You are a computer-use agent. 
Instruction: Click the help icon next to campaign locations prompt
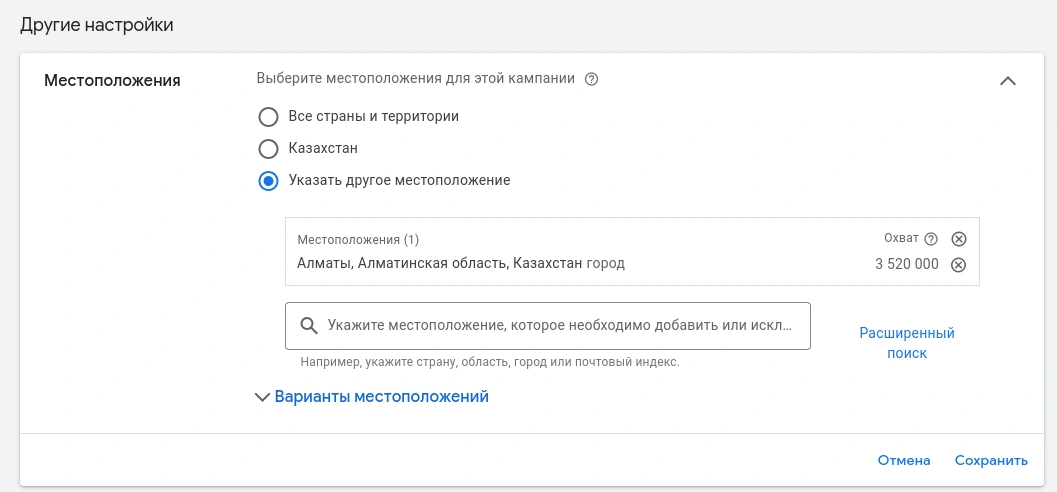(591, 80)
